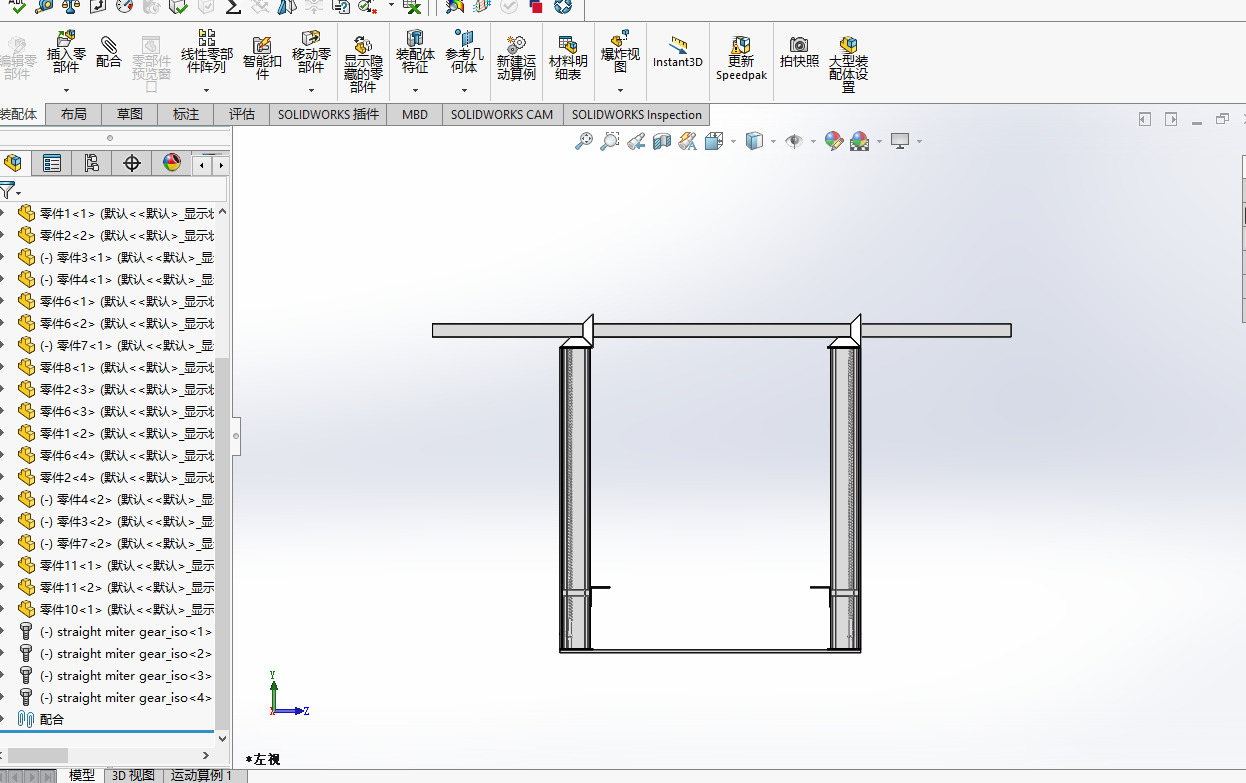Open Move Component dropdown arrow

(311, 90)
